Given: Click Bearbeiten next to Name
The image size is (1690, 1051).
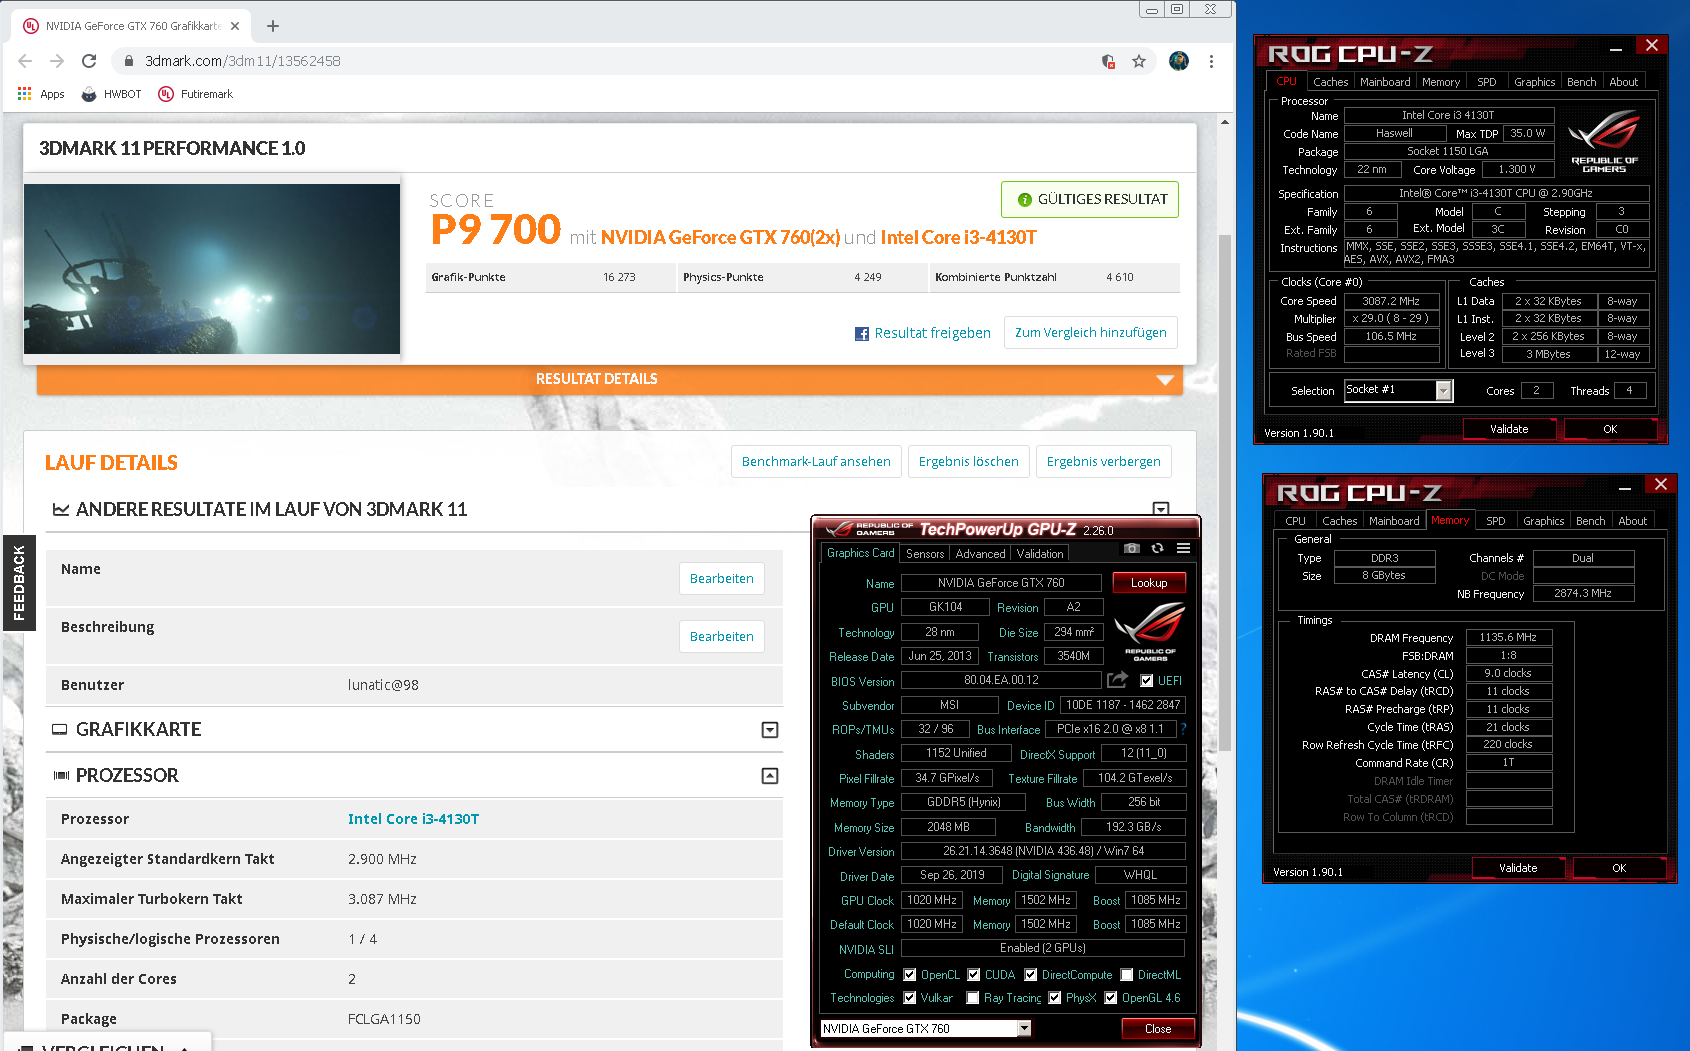Looking at the screenshot, I should coord(721,579).
